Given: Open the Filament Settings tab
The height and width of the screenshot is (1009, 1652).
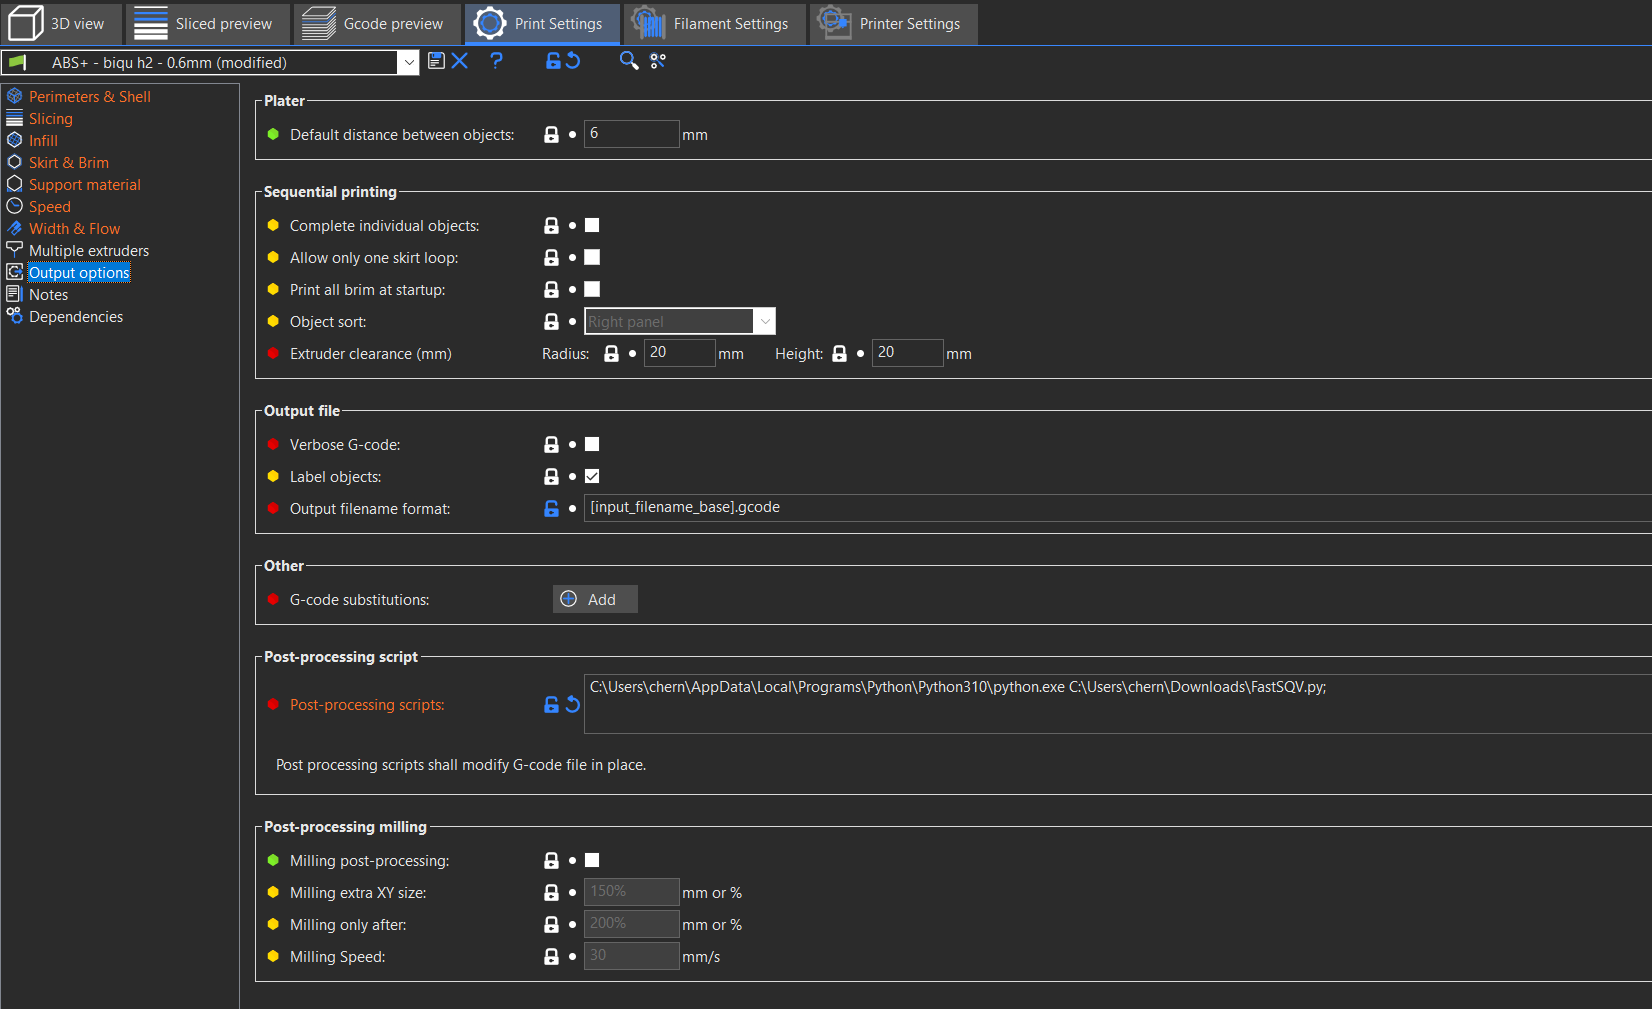Looking at the screenshot, I should (x=715, y=24).
